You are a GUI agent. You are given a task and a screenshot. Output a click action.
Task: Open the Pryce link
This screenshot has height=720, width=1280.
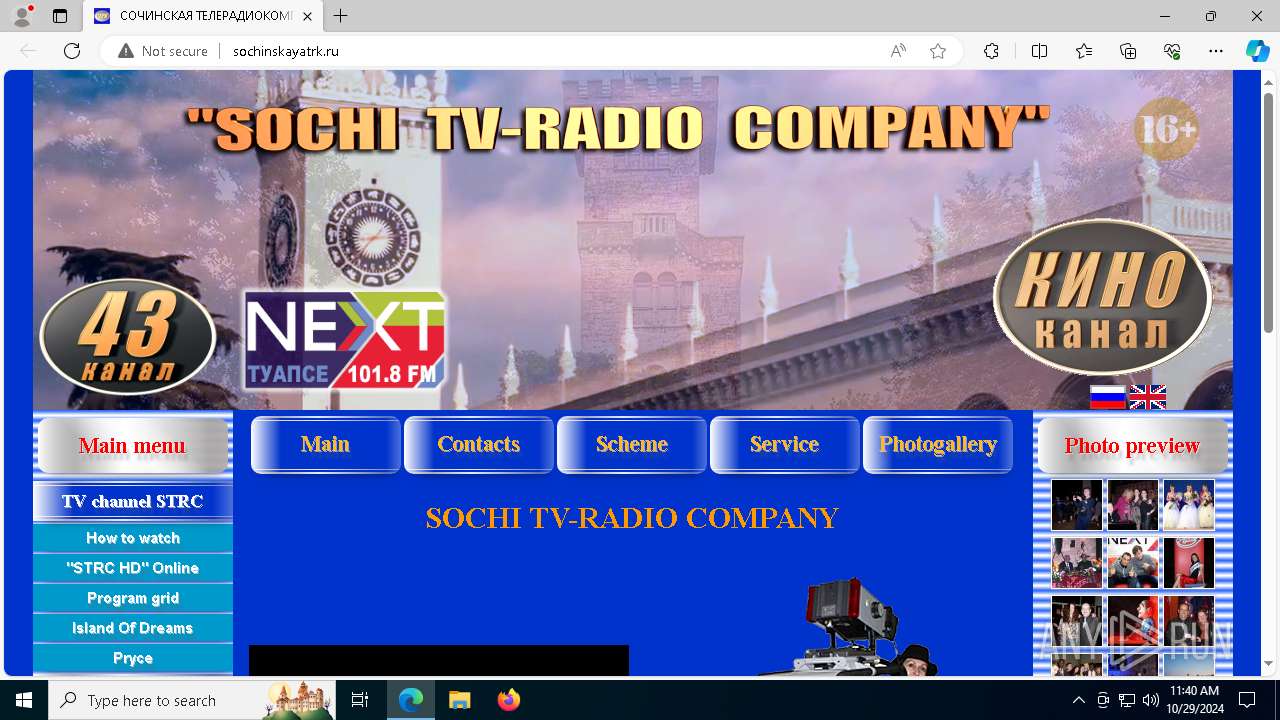[133, 658]
